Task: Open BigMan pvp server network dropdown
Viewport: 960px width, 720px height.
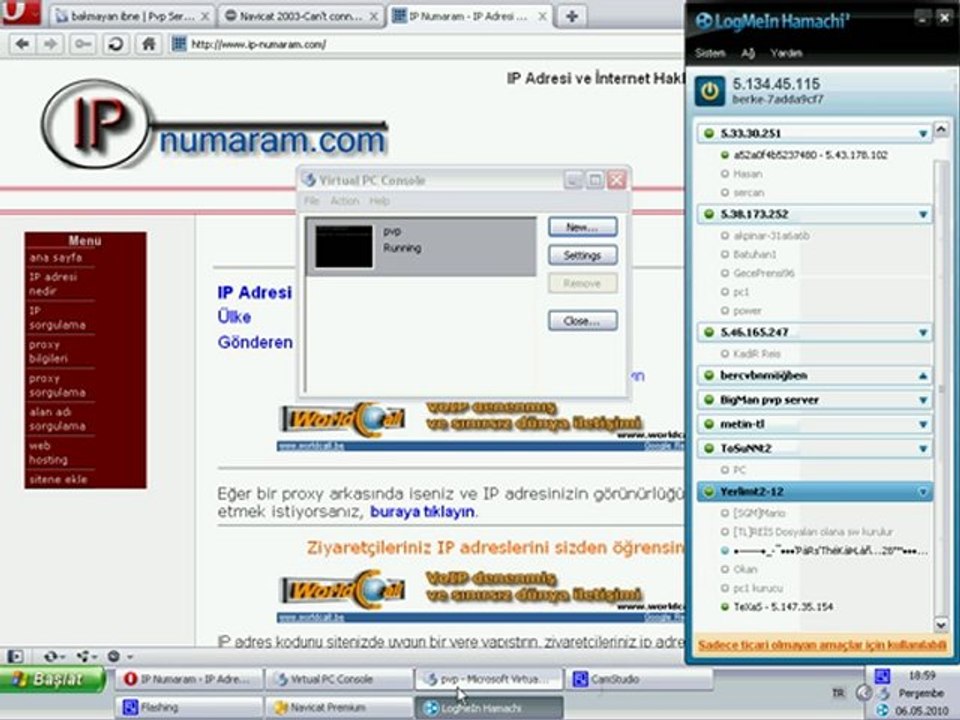Action: click(923, 400)
